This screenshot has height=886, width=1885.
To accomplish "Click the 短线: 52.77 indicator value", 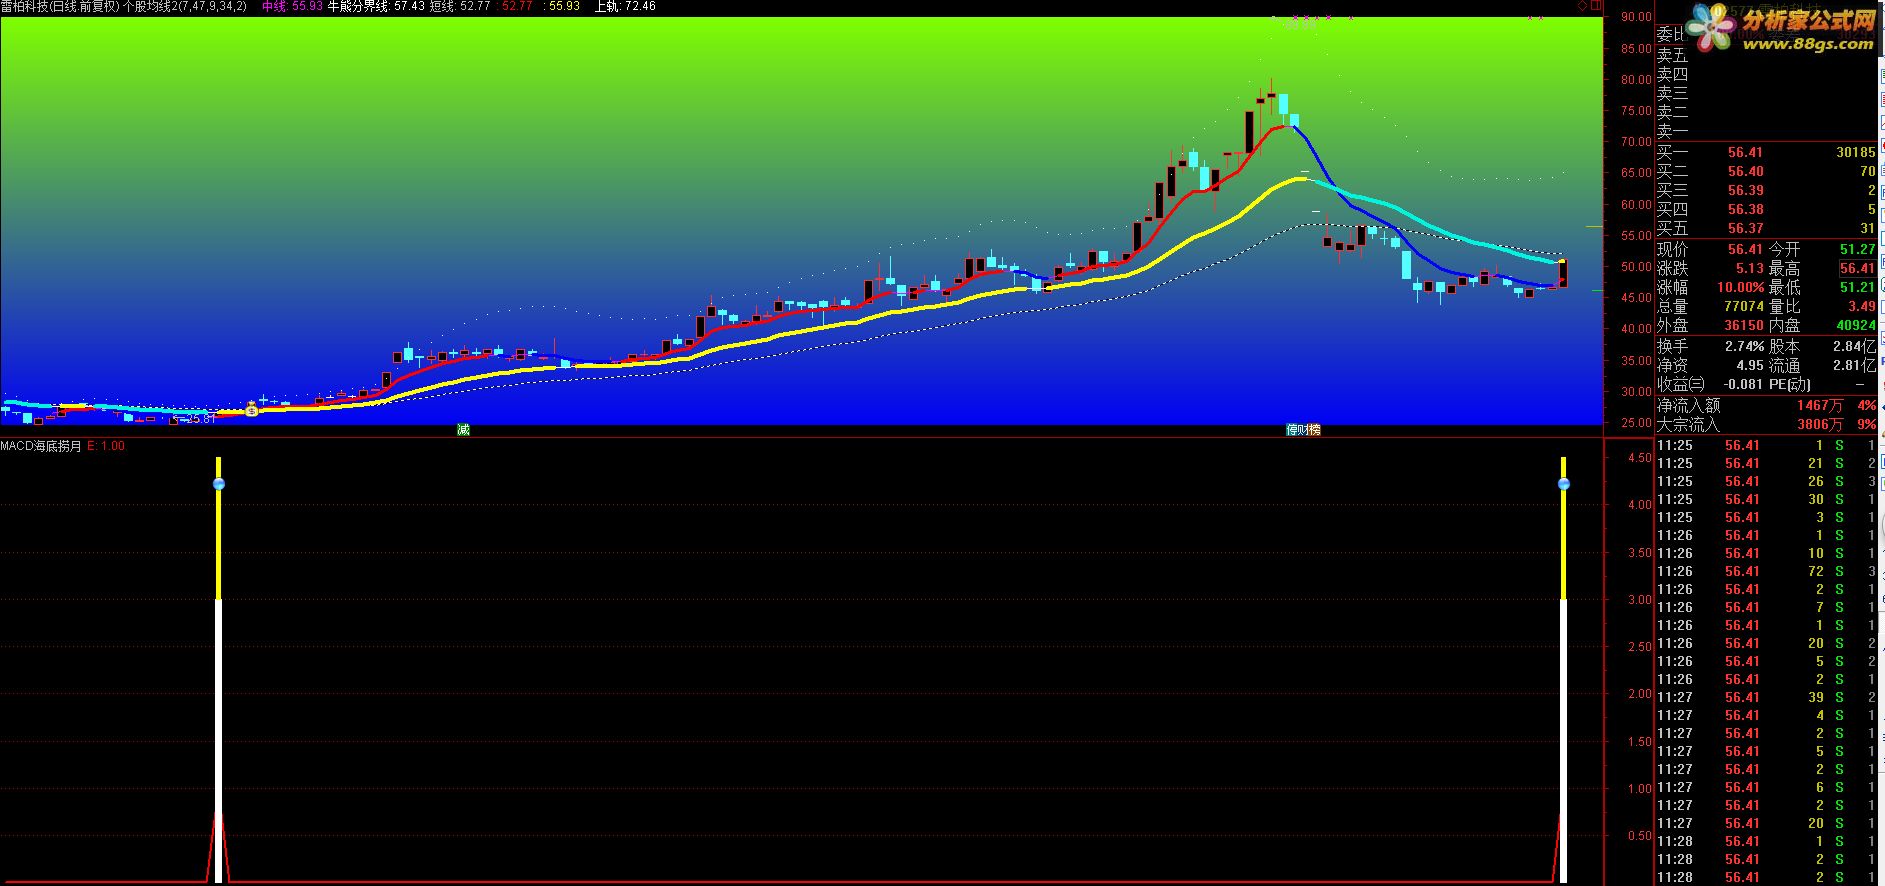I will [460, 6].
